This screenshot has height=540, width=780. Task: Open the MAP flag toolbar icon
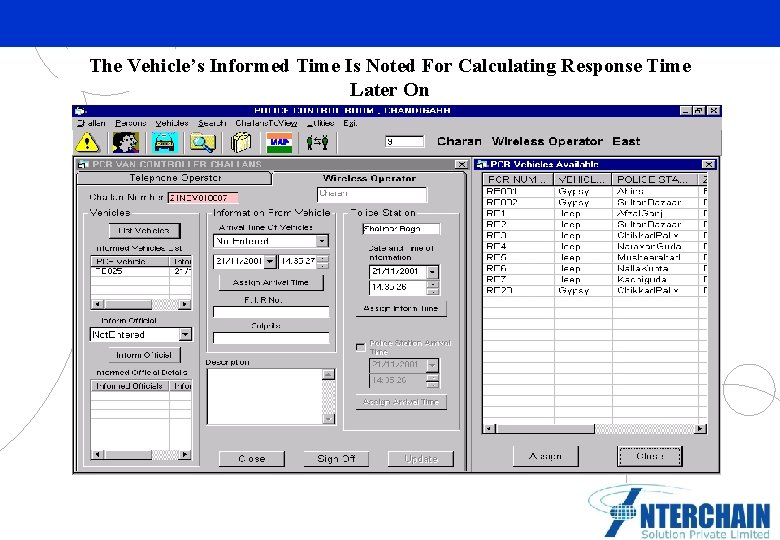point(279,143)
